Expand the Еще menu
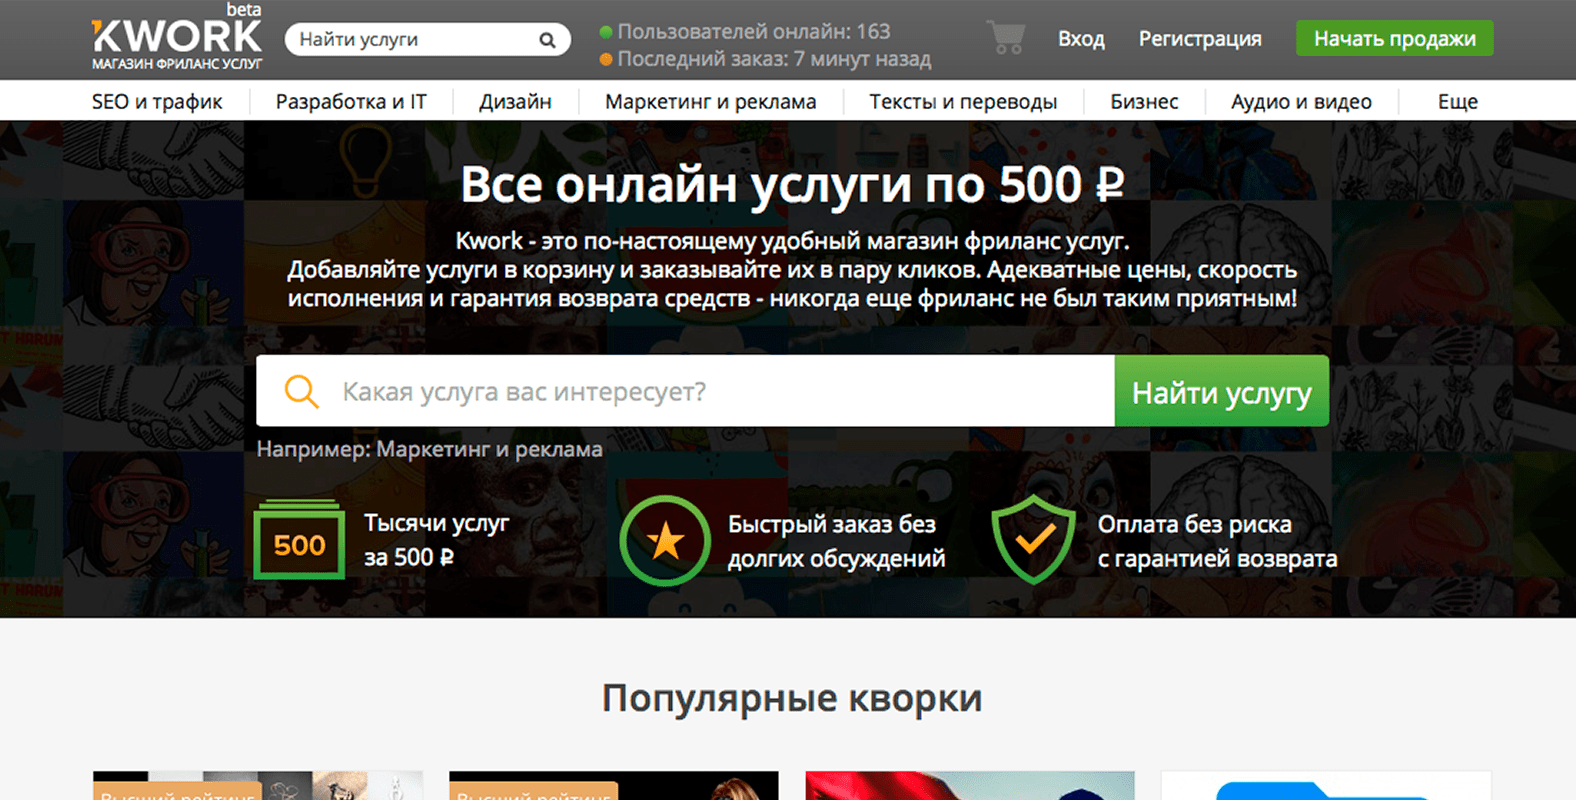The height and width of the screenshot is (800, 1576). click(x=1457, y=101)
